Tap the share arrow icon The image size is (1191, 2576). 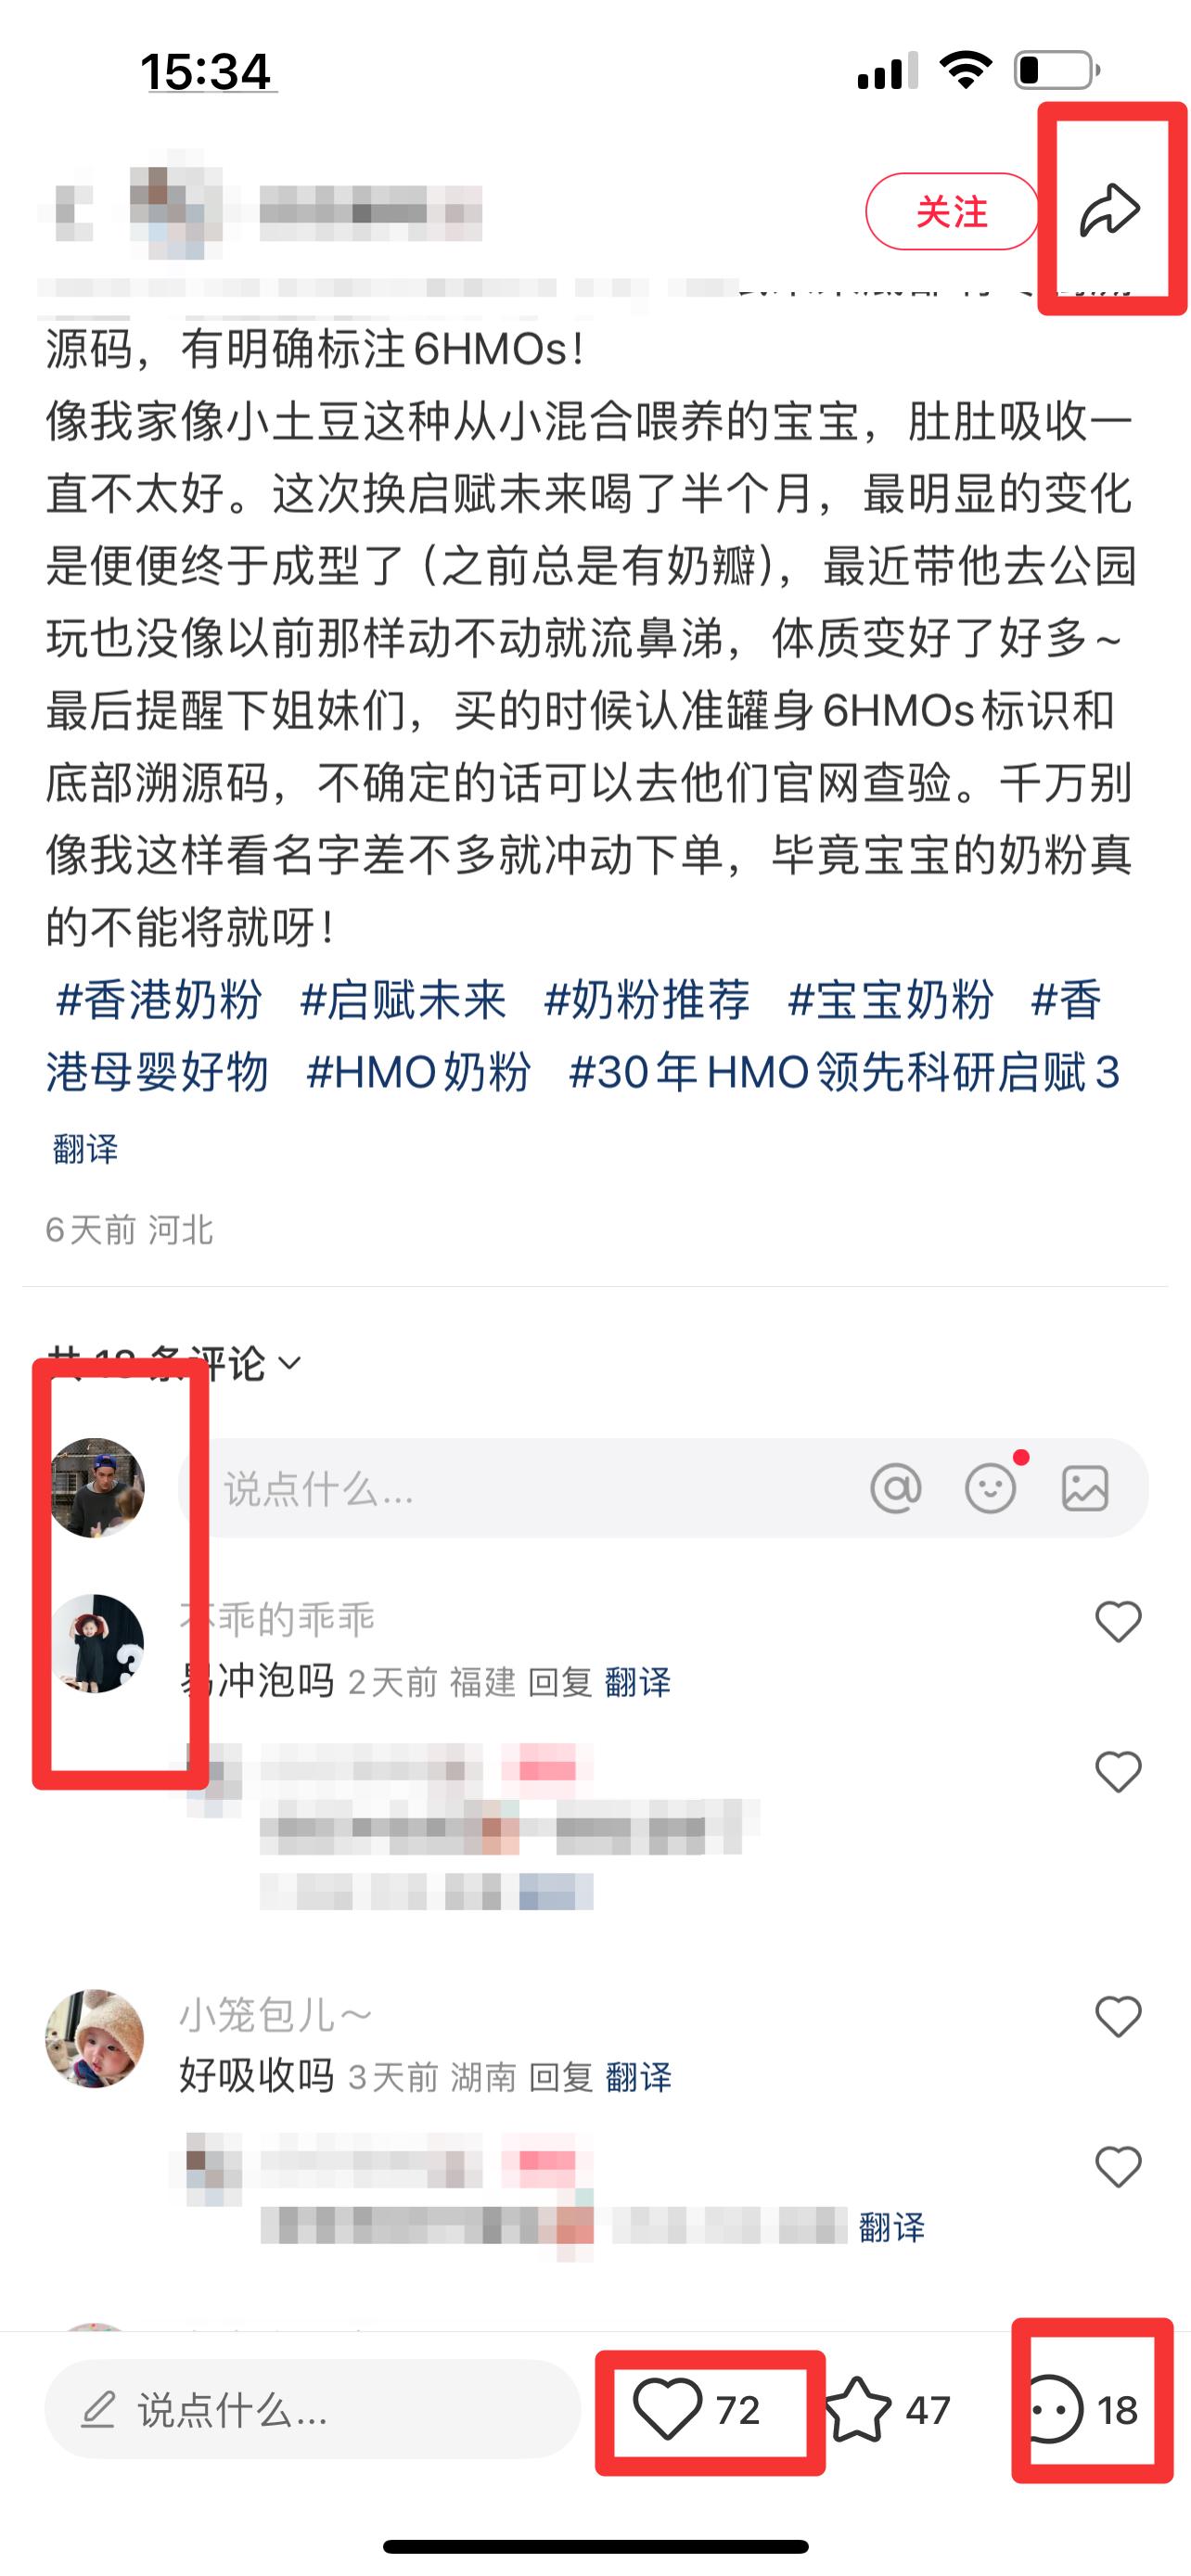pos(1110,210)
